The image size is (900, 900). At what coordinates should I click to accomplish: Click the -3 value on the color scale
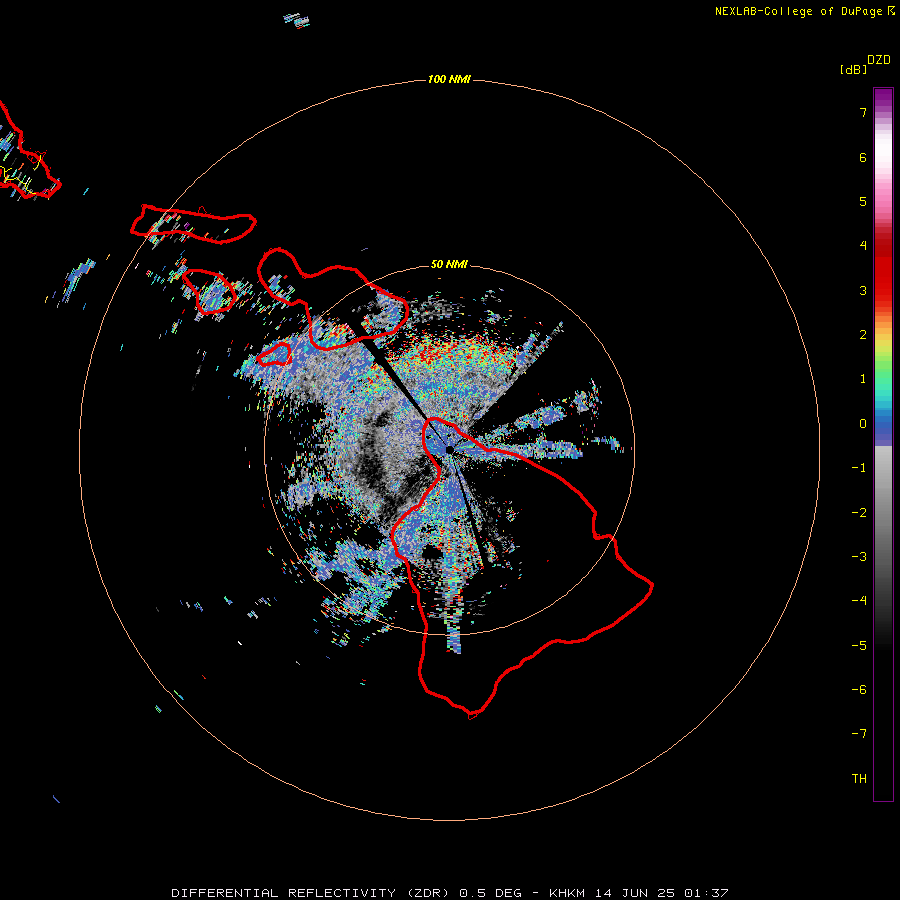click(x=859, y=557)
